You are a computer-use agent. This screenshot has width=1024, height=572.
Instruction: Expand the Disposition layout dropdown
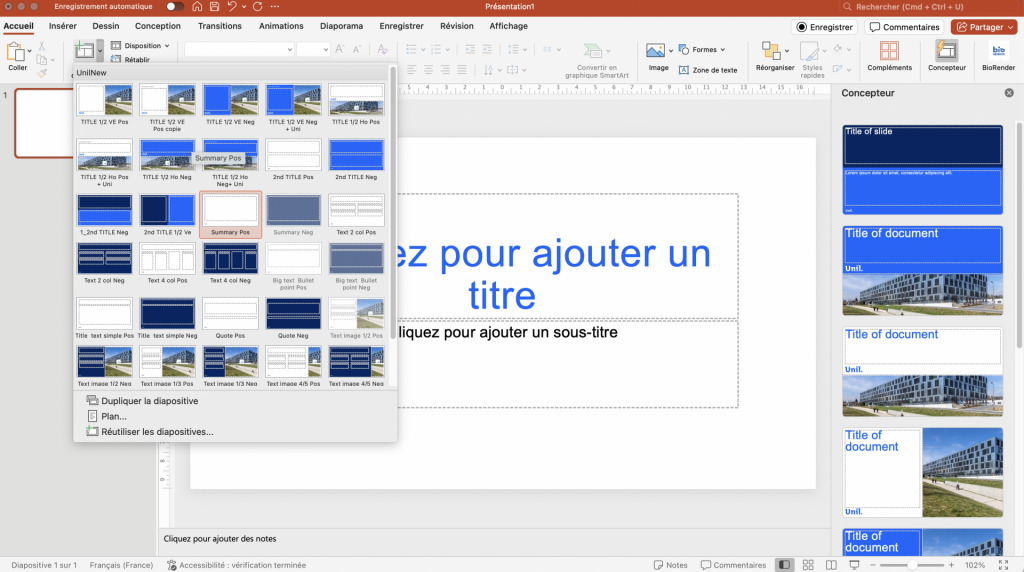coord(140,46)
